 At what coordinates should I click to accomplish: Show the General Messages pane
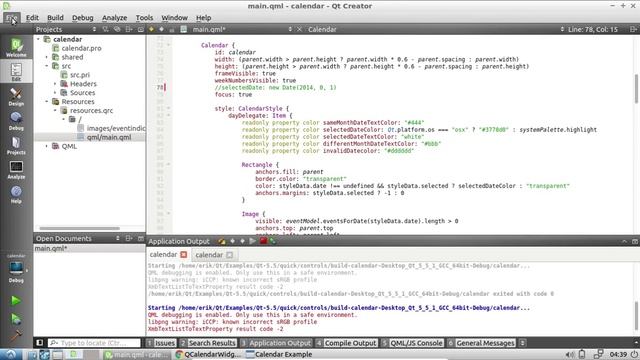(481, 343)
